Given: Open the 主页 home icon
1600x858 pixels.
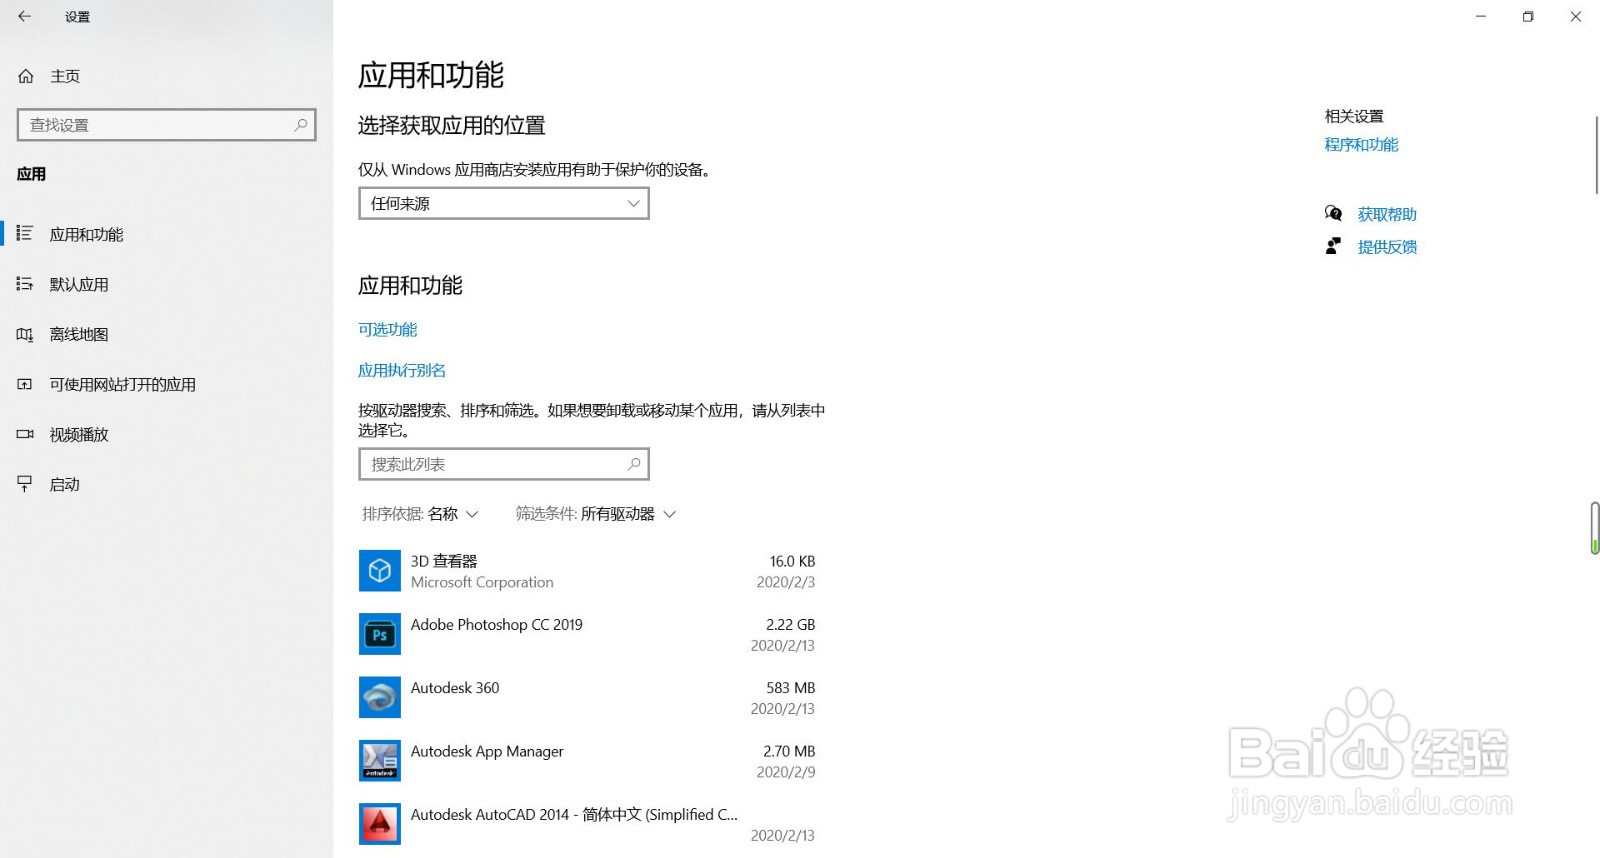Looking at the screenshot, I should (x=26, y=76).
